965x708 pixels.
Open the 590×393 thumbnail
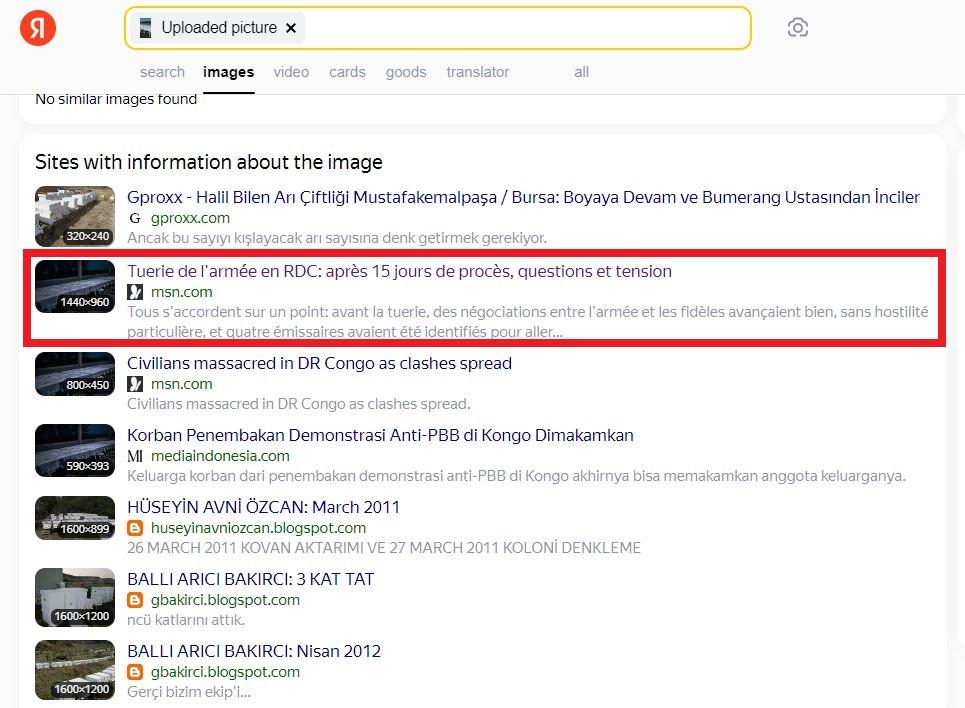pos(75,450)
